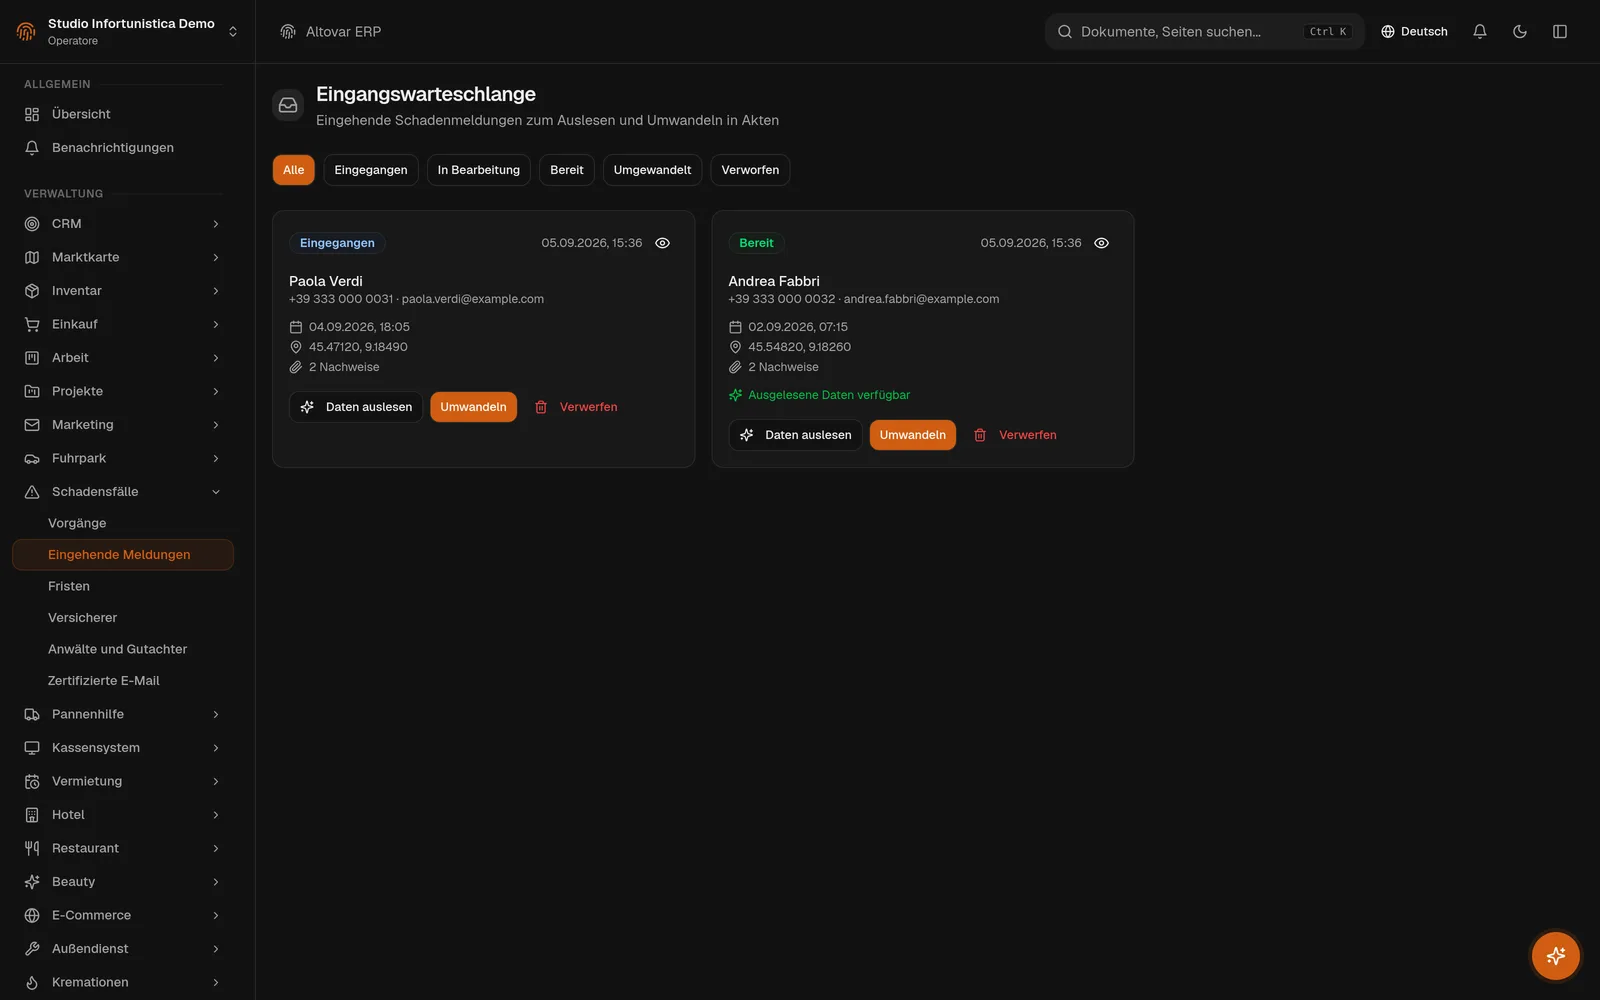Image resolution: width=1600 pixels, height=1000 pixels.
Task: Select the Bereit filter tab
Action: pos(567,170)
